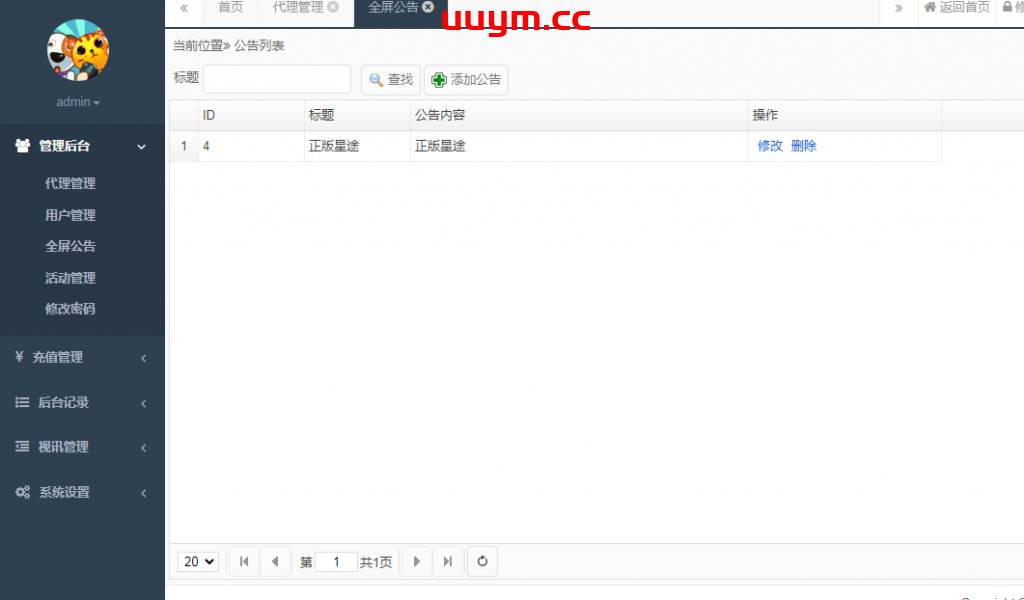This screenshot has height=600, width=1024.
Task: Click the first page pagination icon
Action: tap(244, 562)
